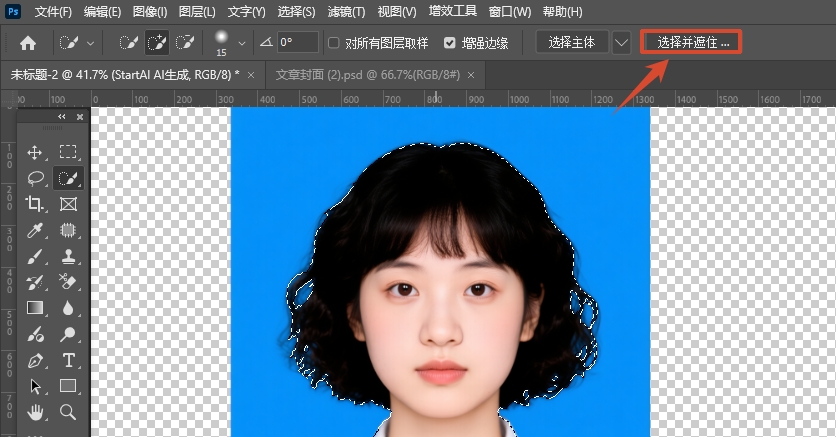Image resolution: width=836 pixels, height=437 pixels.
Task: Select the Spot Healing Brush tool
Action: (68, 230)
